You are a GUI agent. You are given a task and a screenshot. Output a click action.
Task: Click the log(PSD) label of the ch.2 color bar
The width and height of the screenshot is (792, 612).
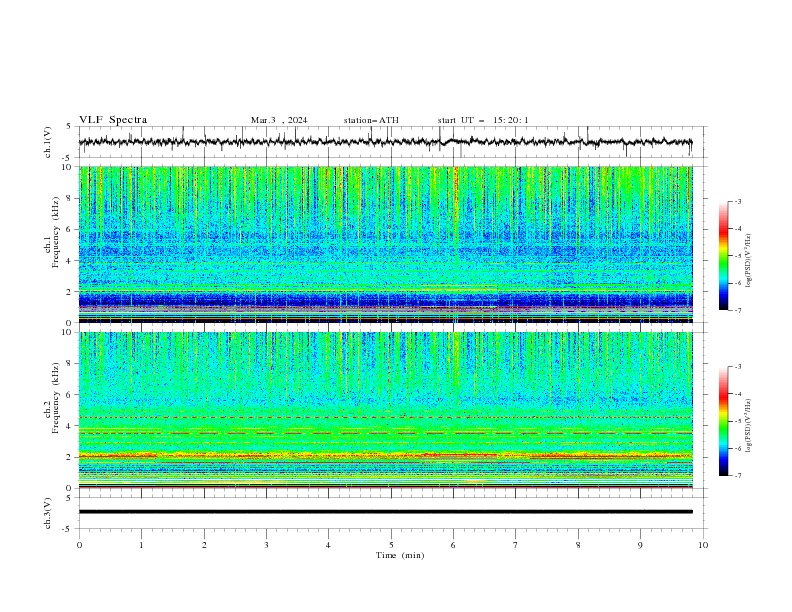click(749, 426)
